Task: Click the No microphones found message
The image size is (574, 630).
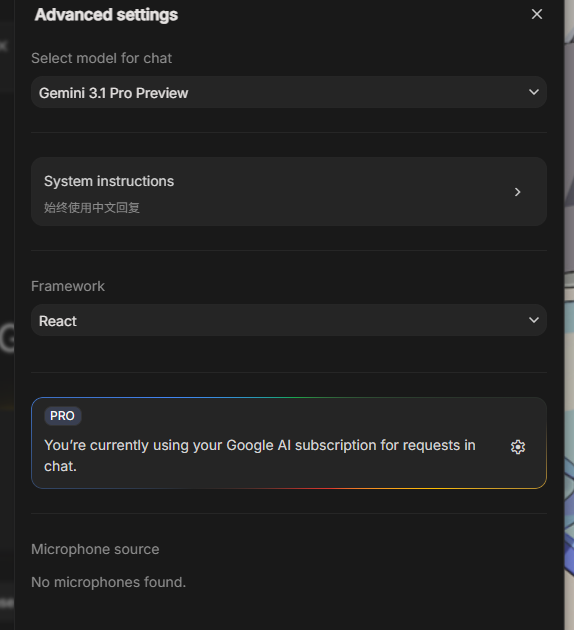Action: [108, 582]
